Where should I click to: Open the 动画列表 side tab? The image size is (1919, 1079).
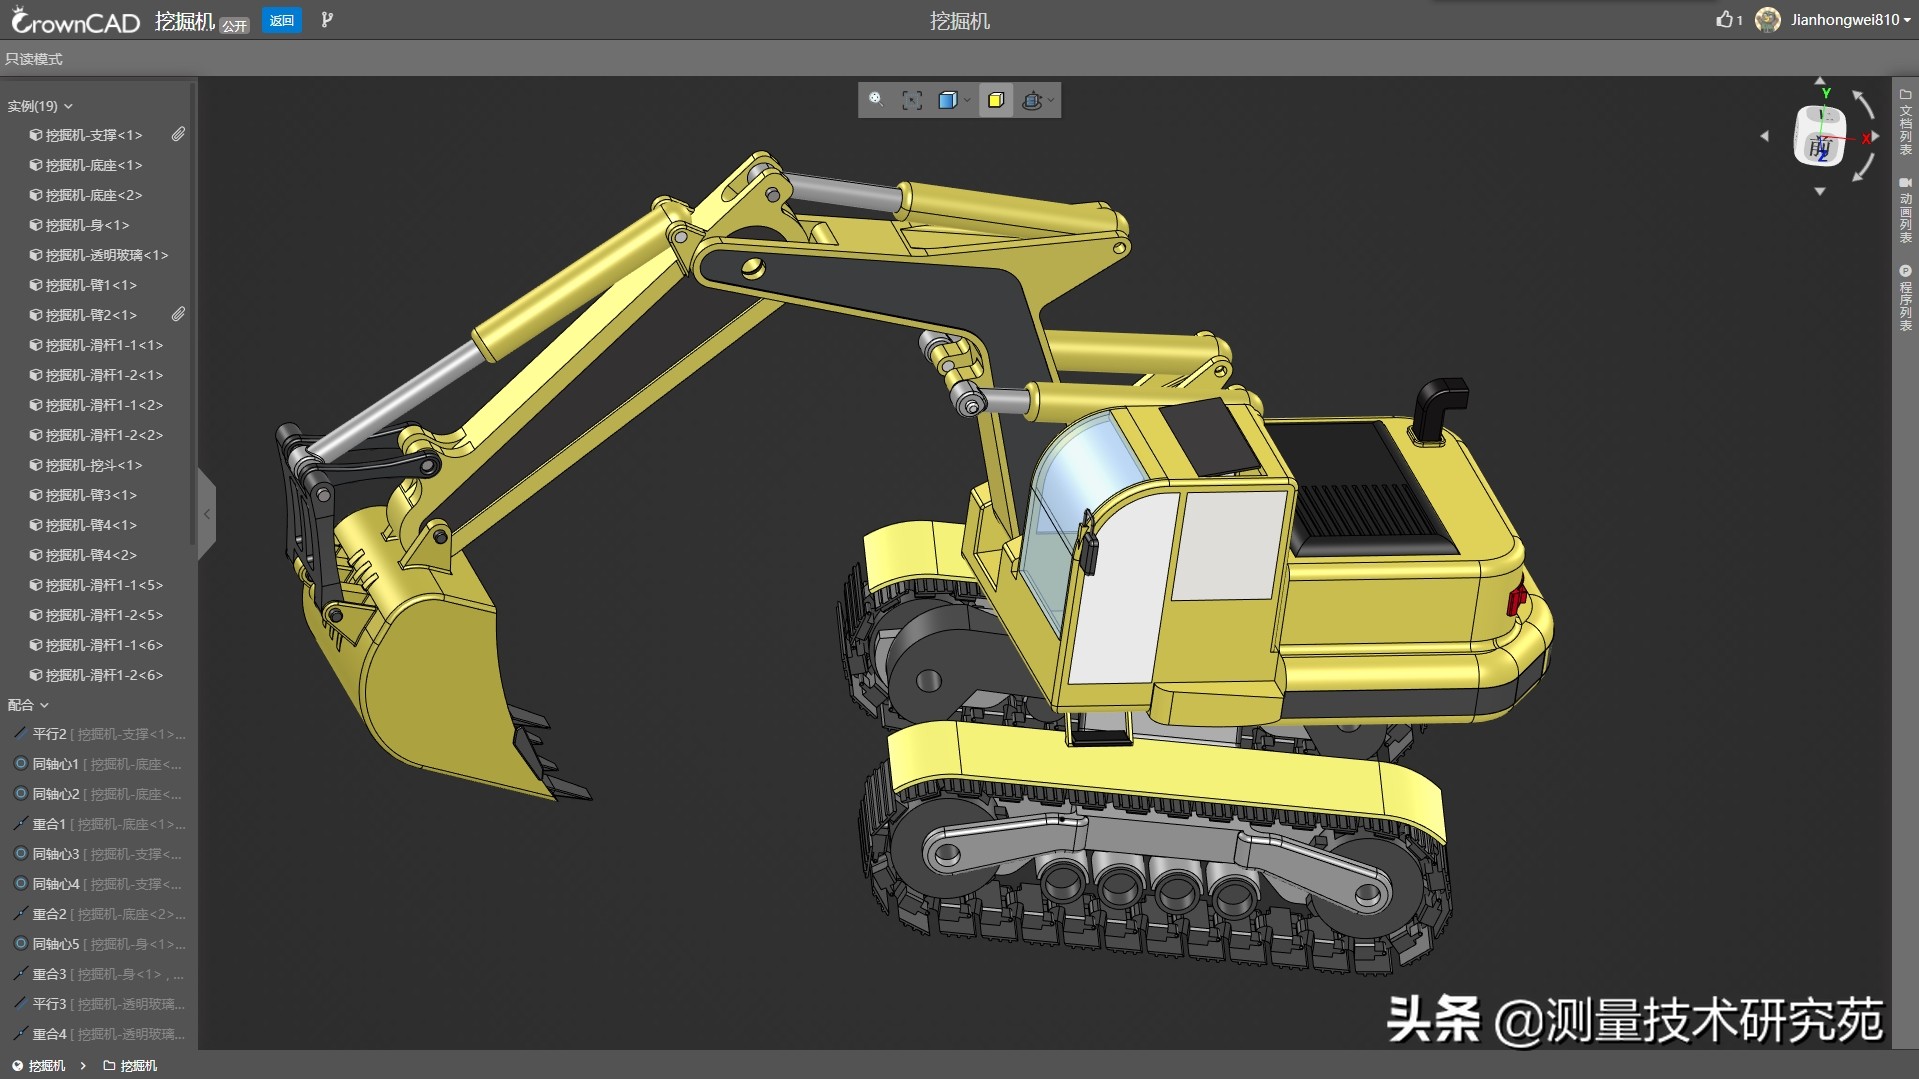[1905, 210]
